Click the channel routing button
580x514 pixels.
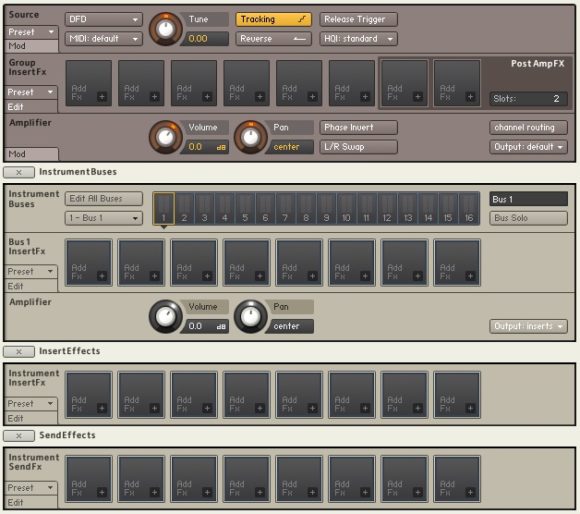click(x=528, y=128)
